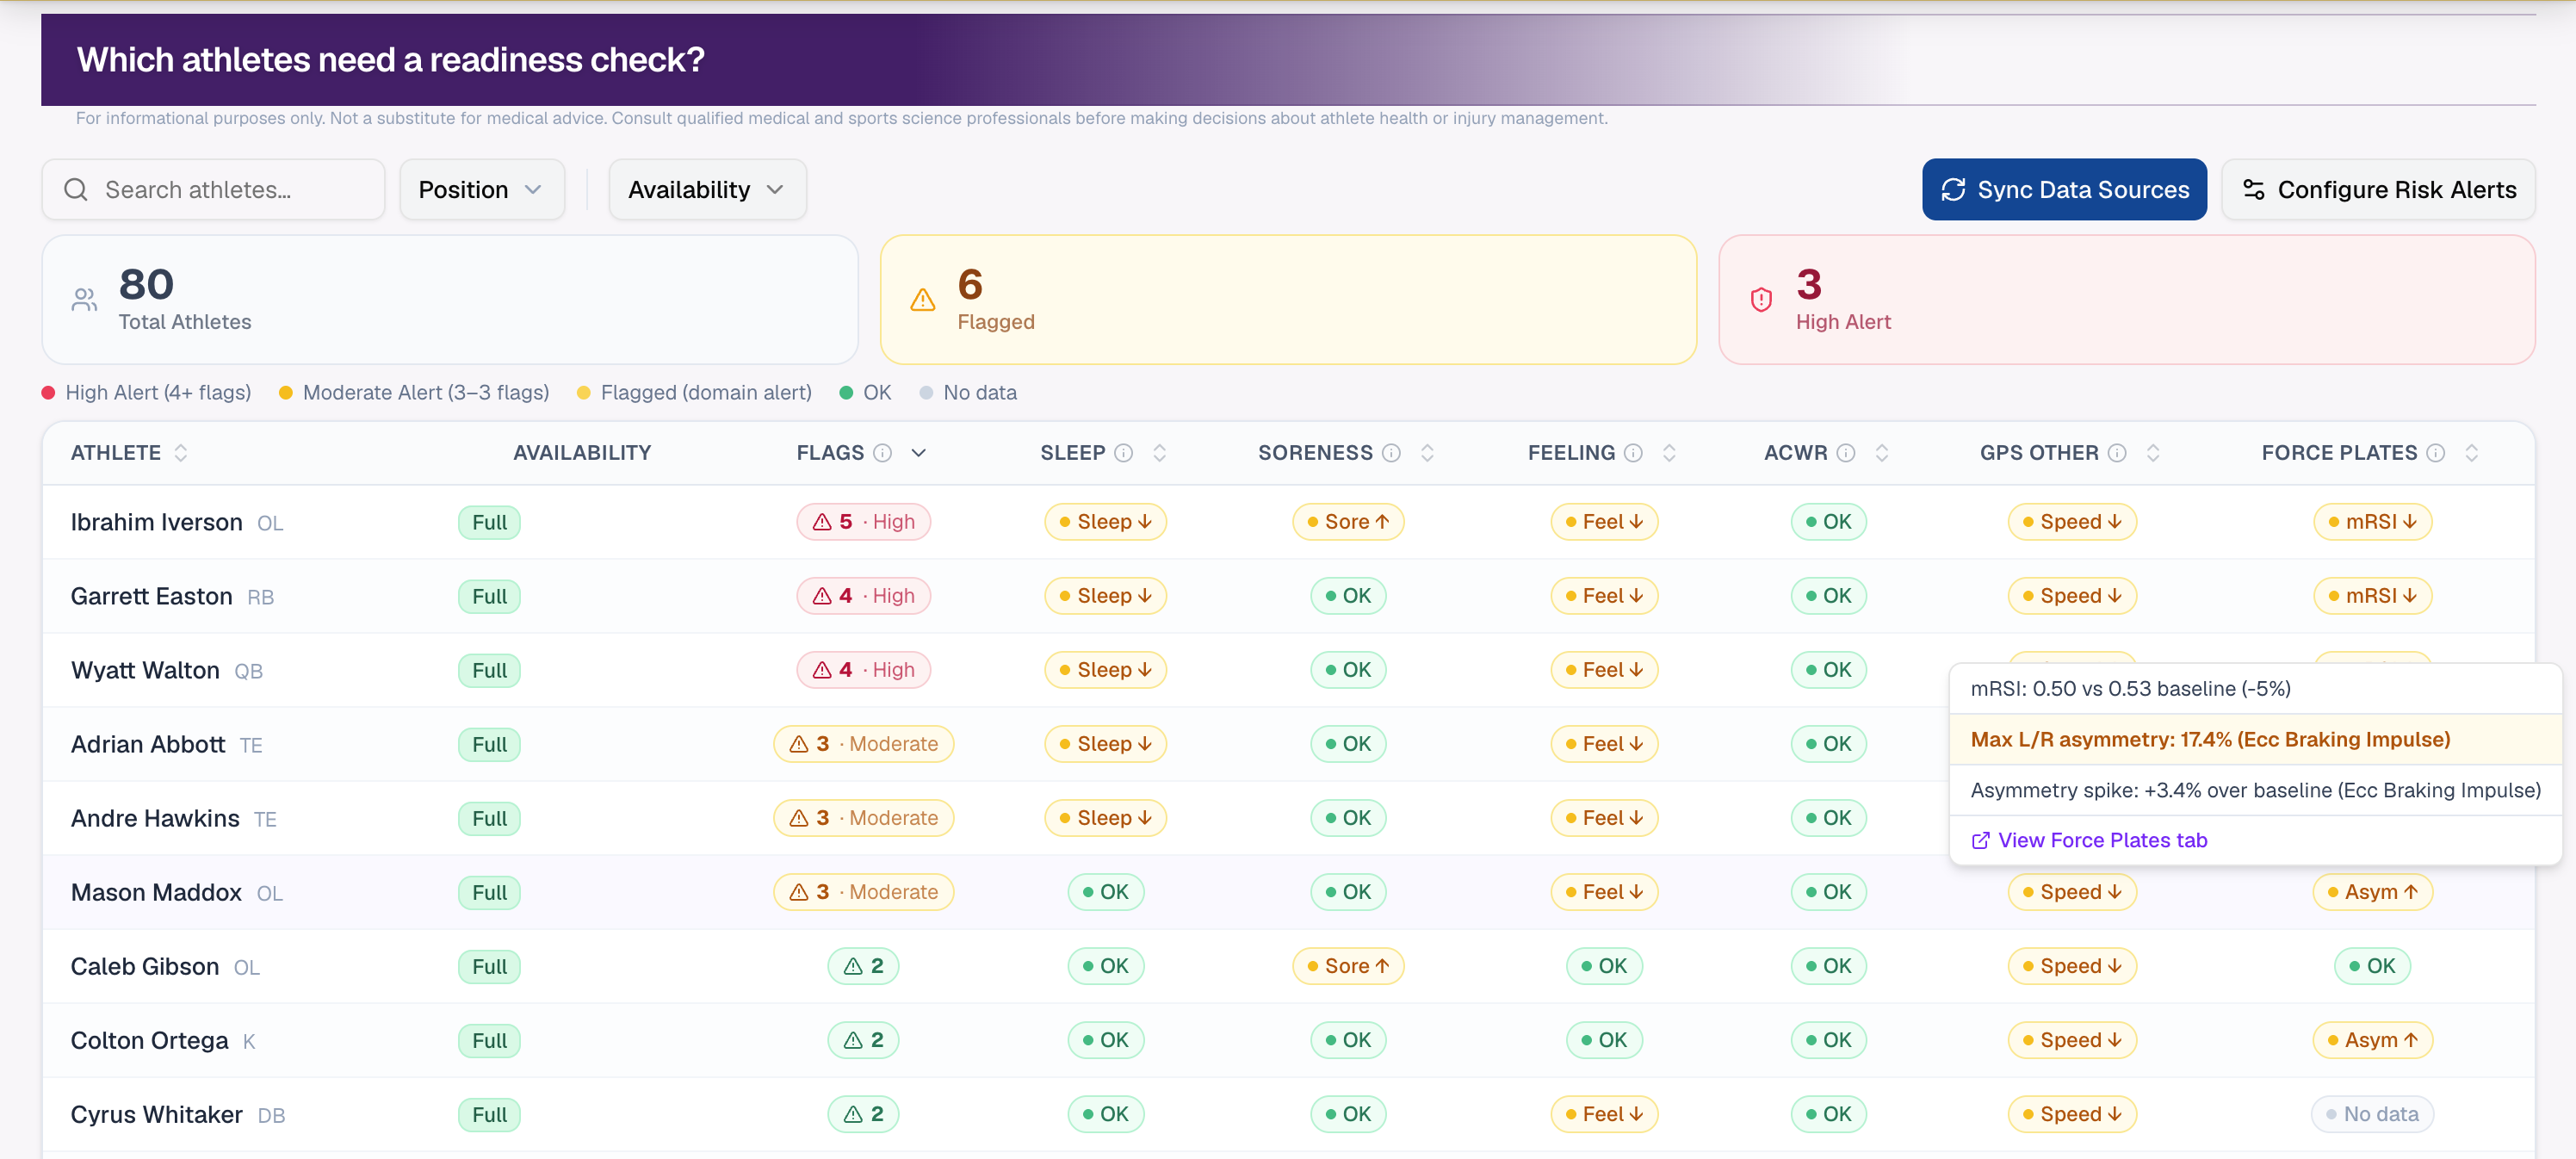Sort the Feeling column

1669,453
